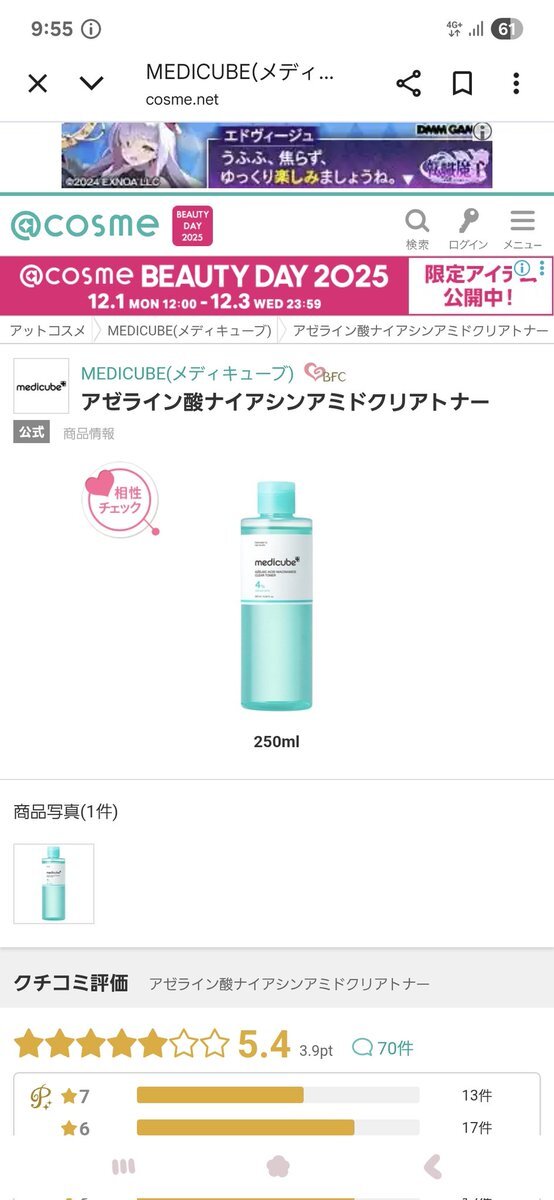Go to the @cosme home logo
Viewport: 554px width, 1200px height.
(84, 225)
